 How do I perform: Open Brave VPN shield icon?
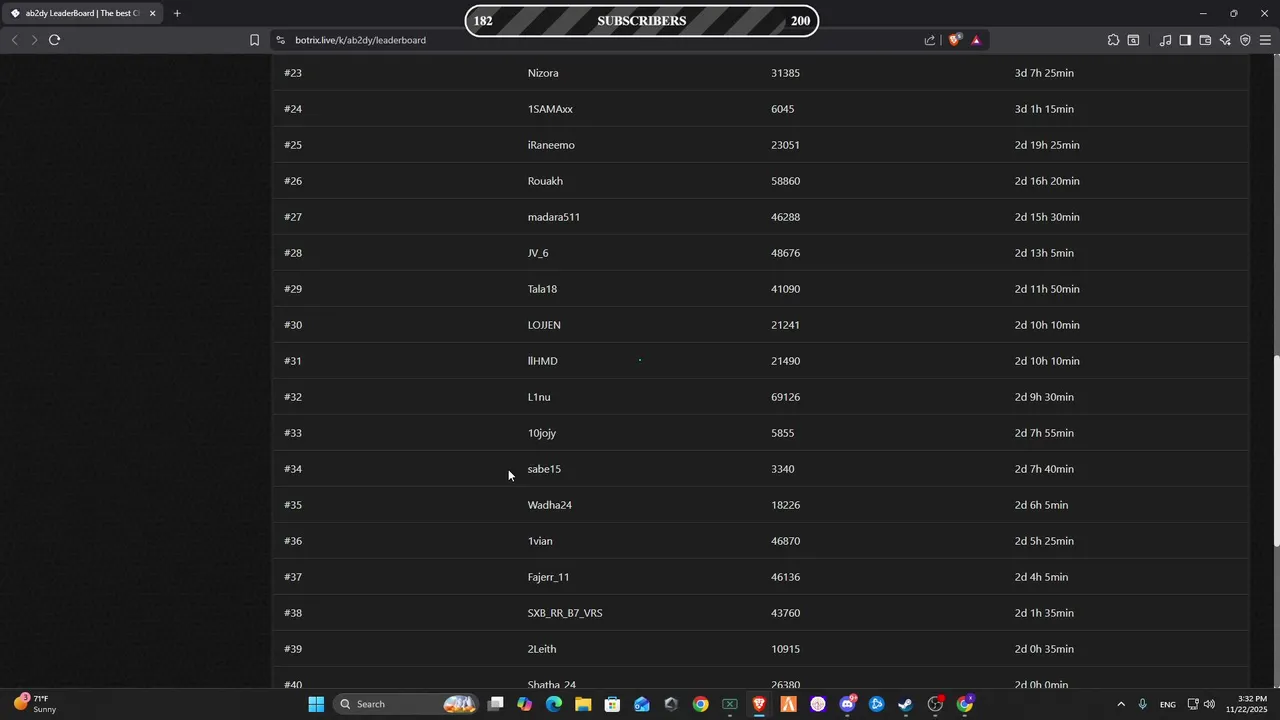1245,40
